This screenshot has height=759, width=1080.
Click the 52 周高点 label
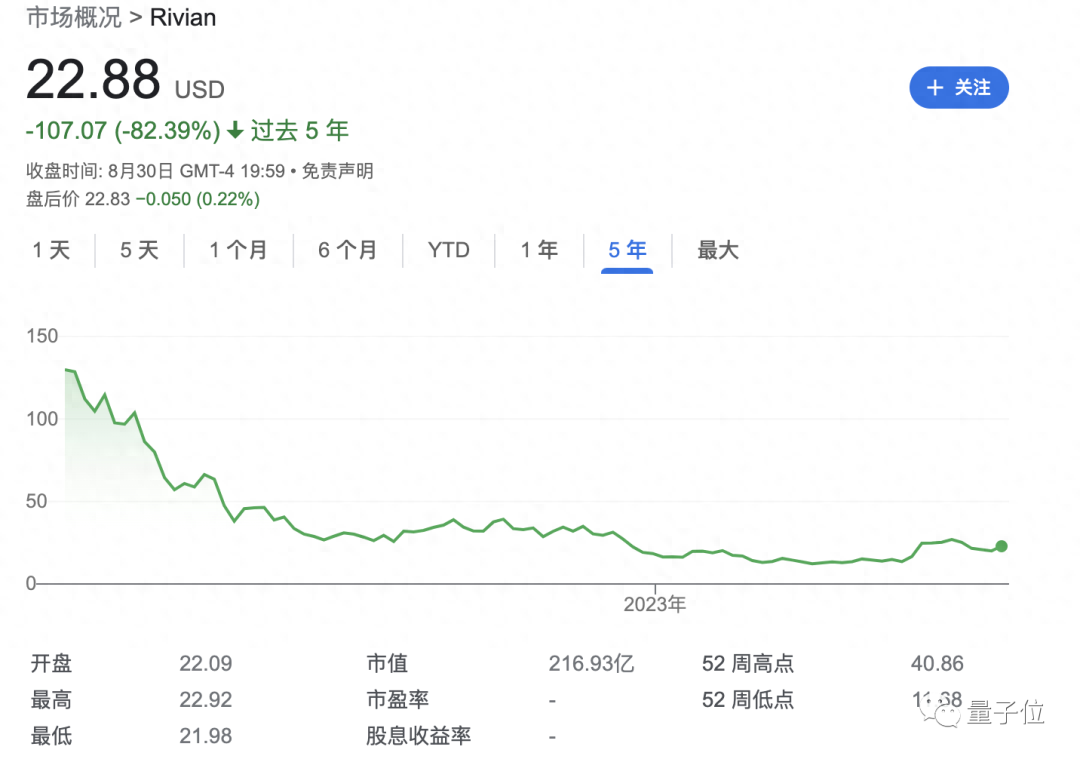coord(747,663)
